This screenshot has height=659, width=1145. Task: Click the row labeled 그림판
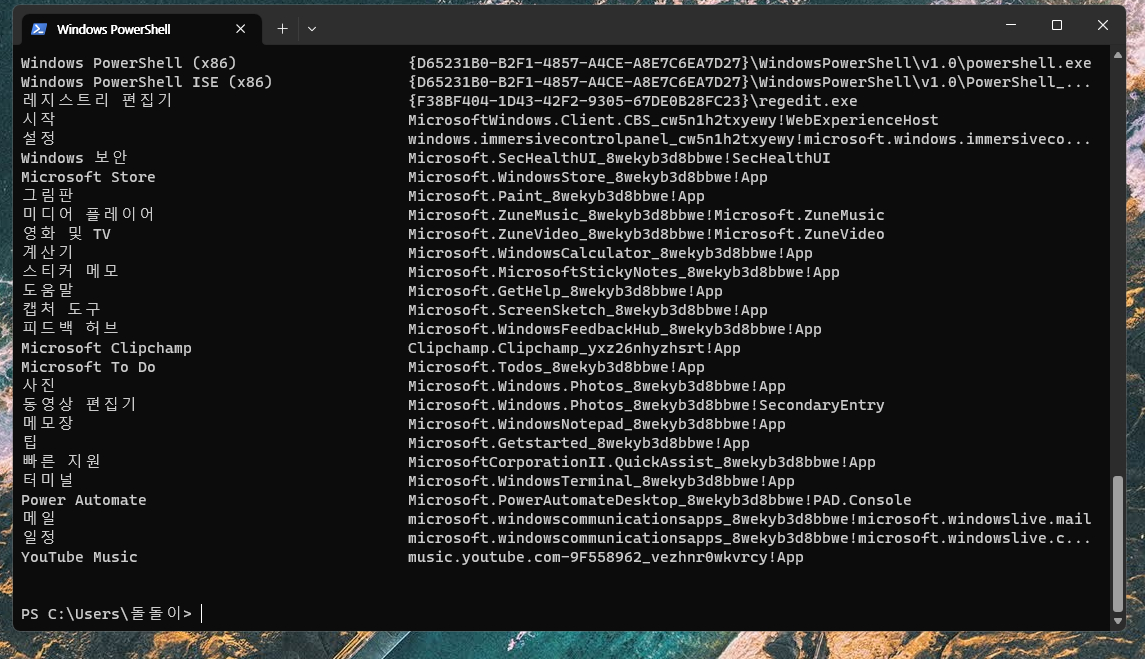47,196
